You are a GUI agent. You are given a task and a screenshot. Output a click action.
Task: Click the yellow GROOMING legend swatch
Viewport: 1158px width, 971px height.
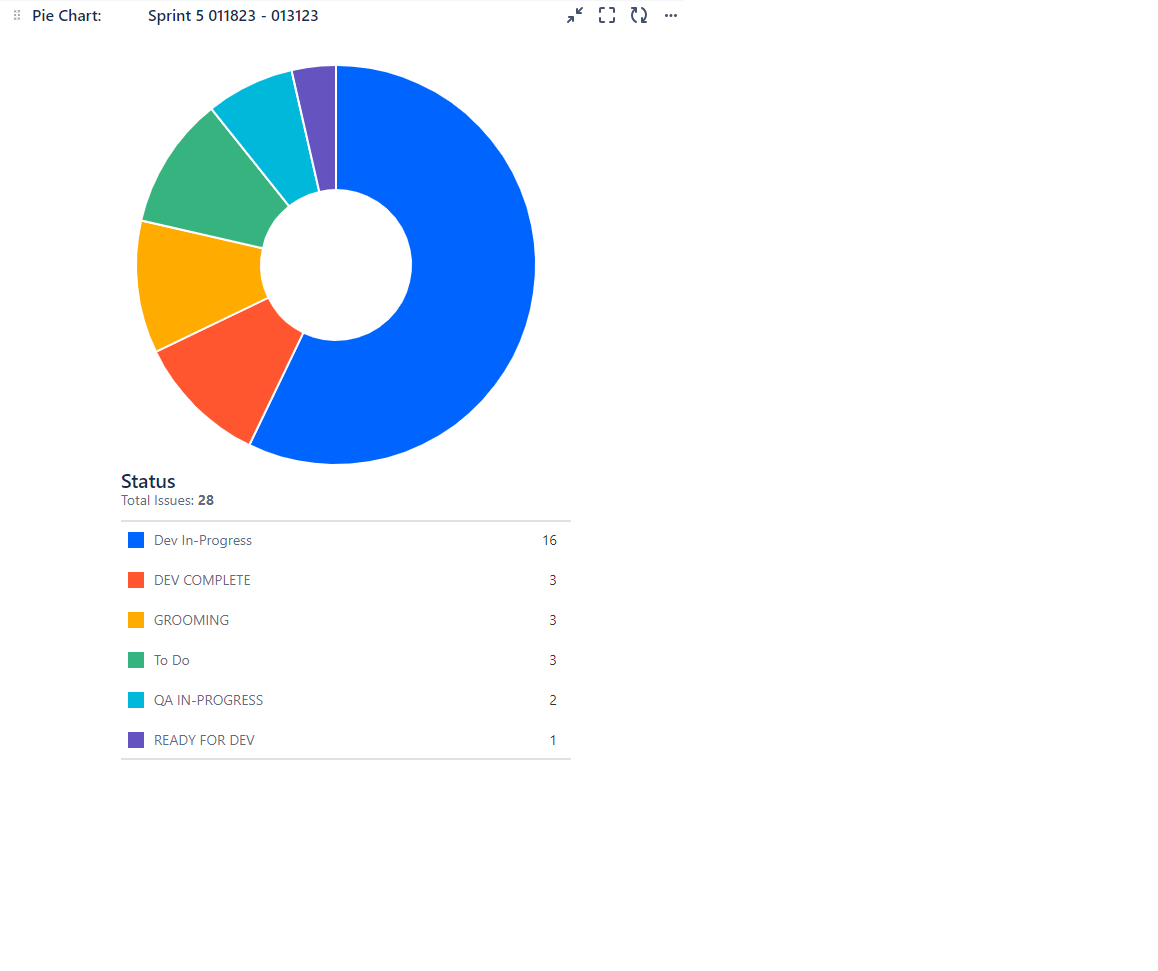click(136, 620)
